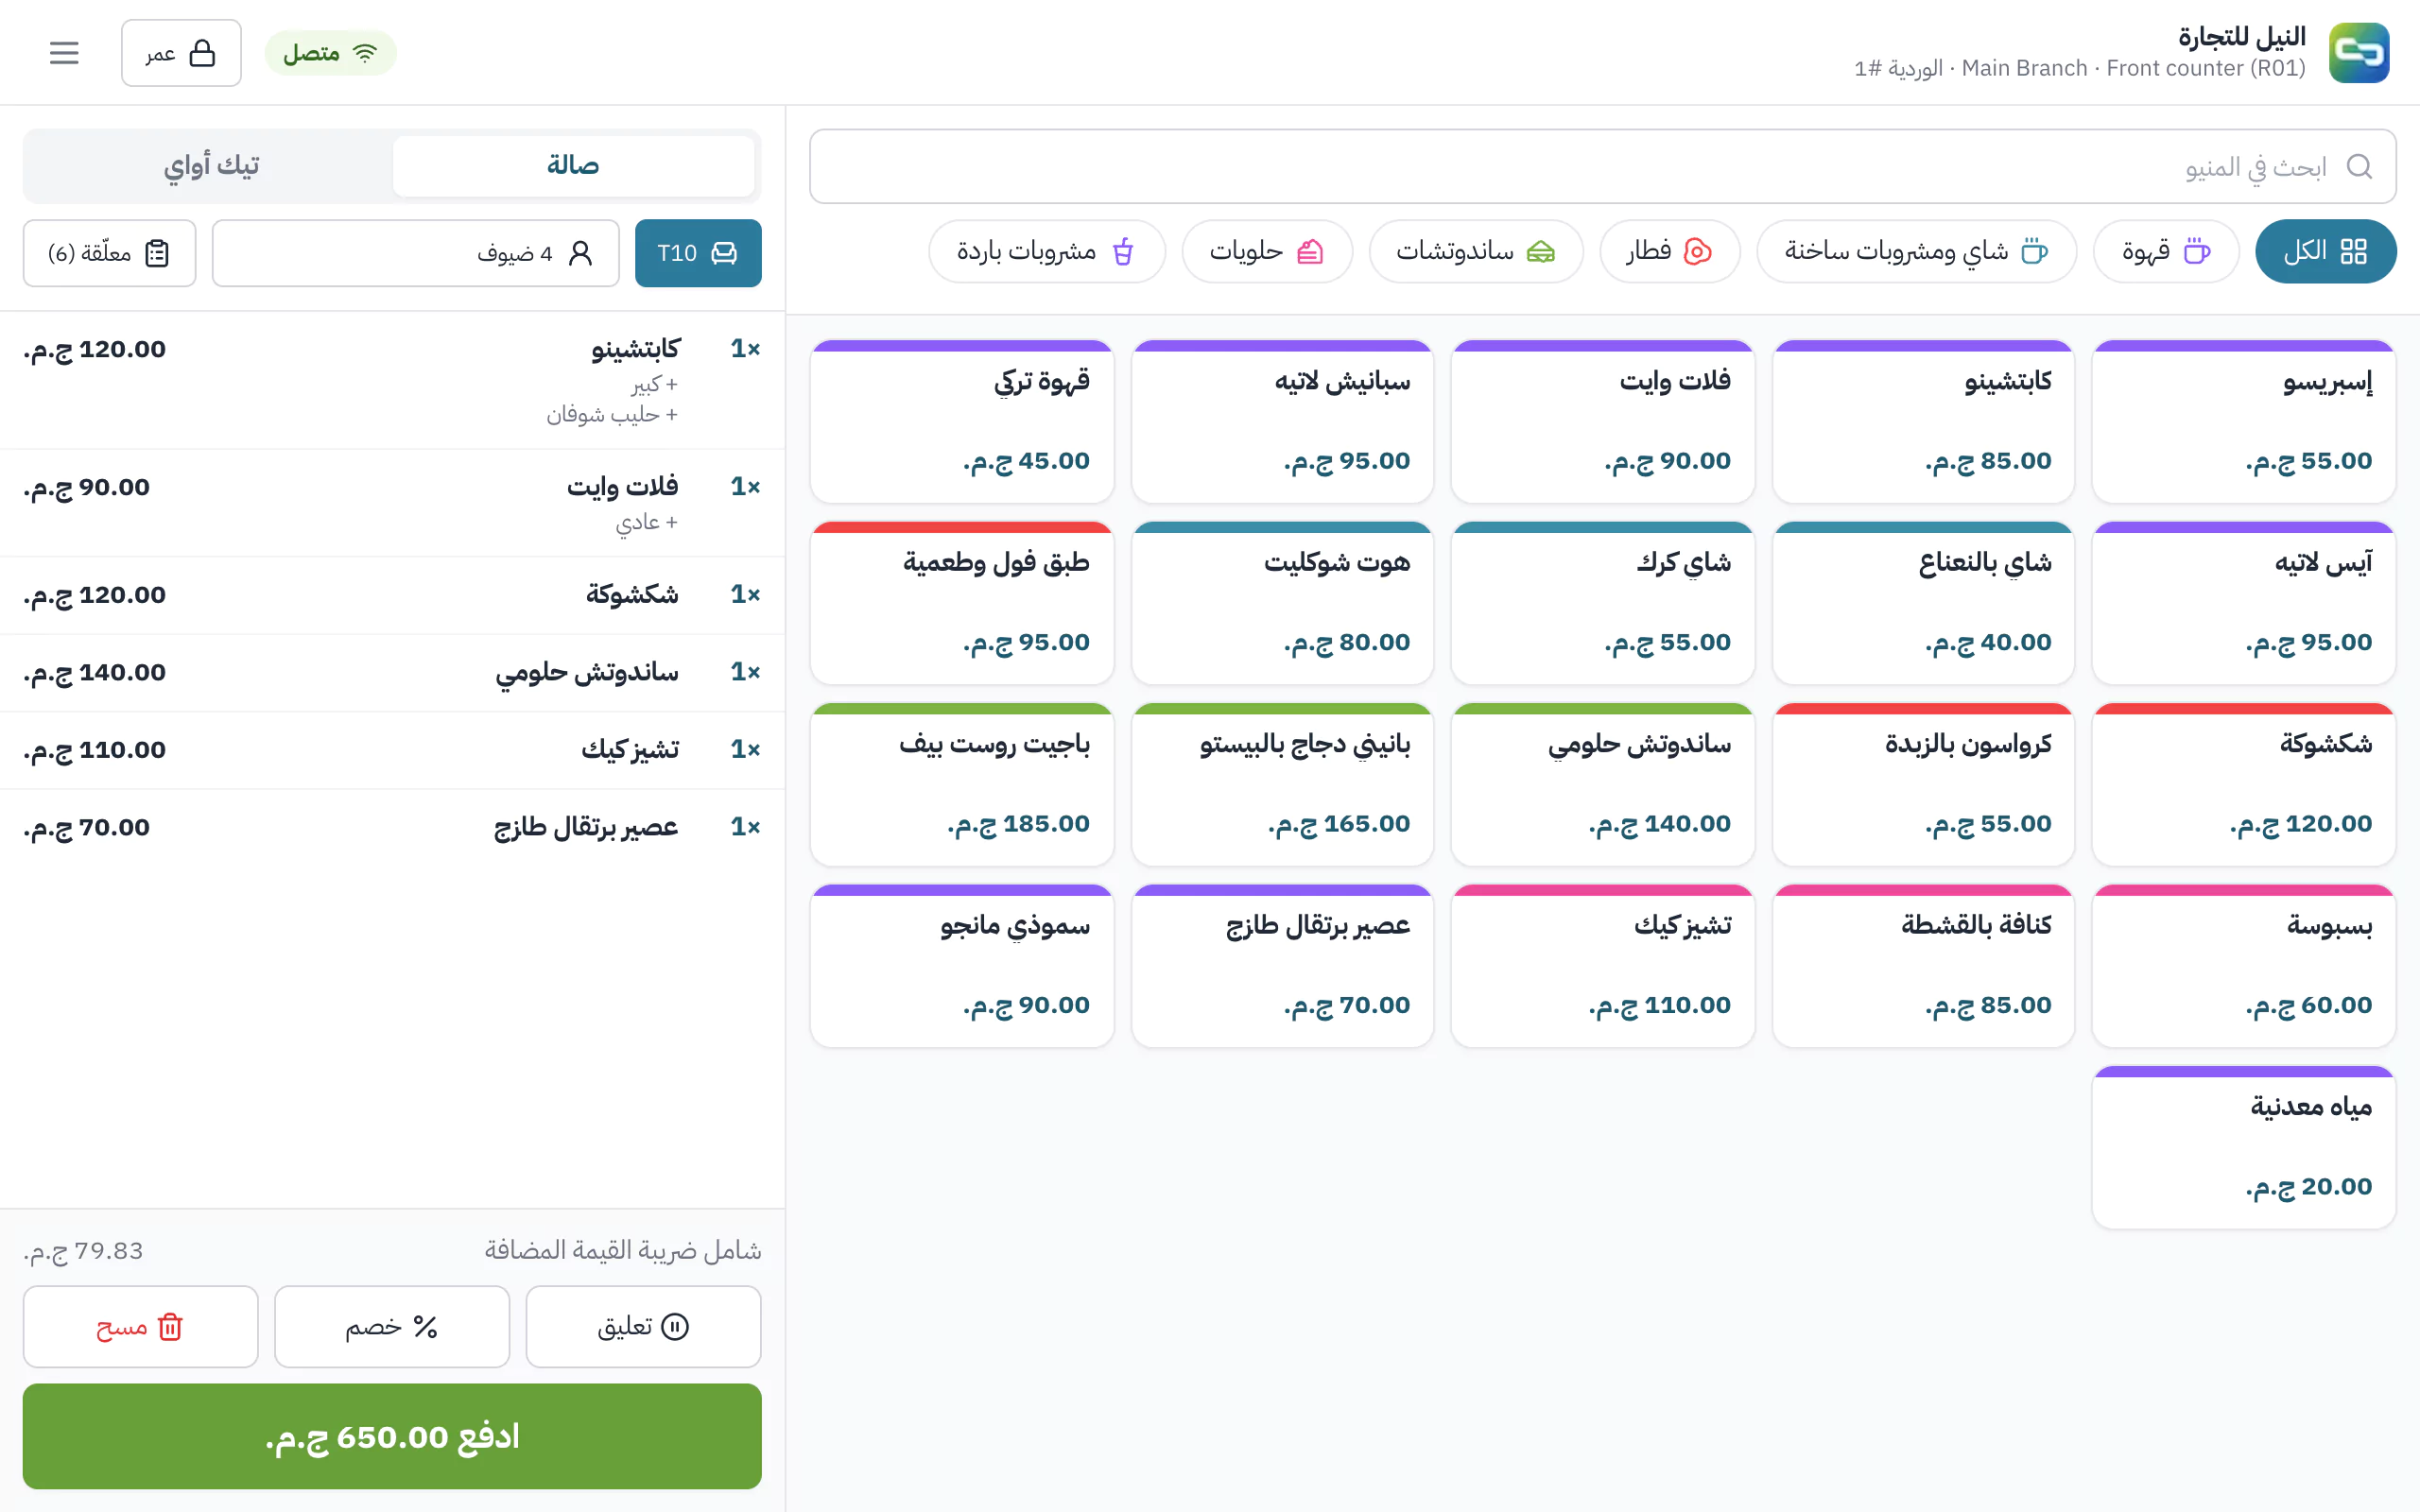Click the مسح clear order button

coord(140,1326)
